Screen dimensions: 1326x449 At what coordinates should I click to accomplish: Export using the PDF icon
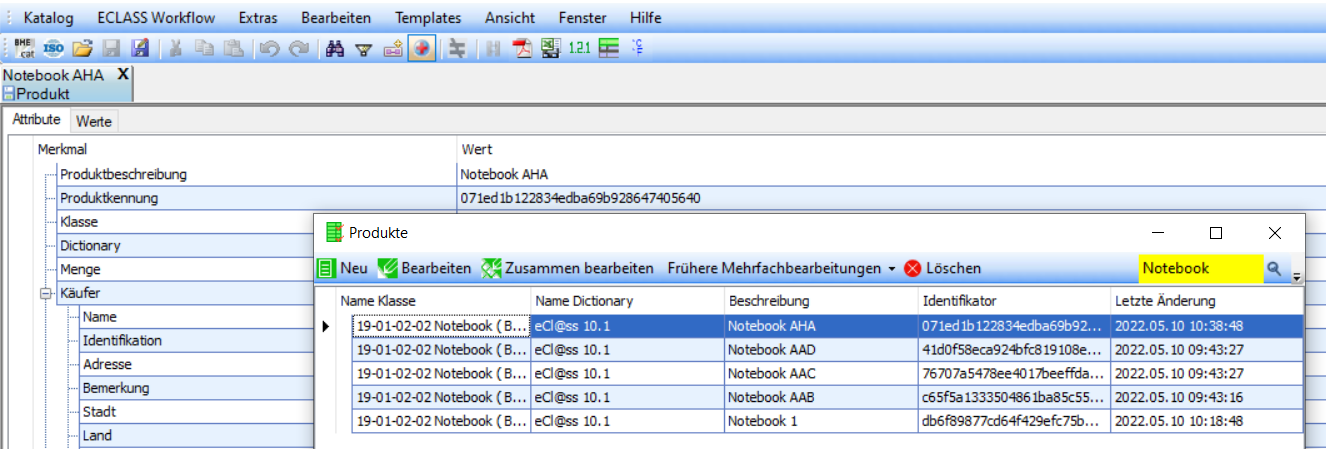coord(523,48)
